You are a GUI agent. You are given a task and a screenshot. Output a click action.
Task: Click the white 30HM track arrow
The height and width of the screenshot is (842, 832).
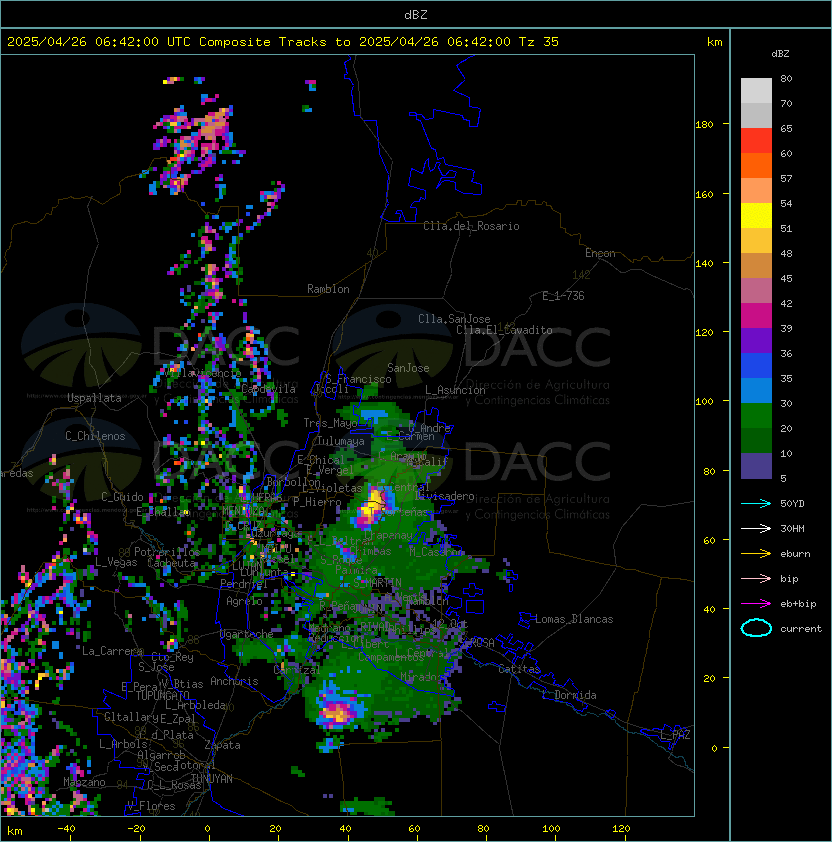point(756,528)
